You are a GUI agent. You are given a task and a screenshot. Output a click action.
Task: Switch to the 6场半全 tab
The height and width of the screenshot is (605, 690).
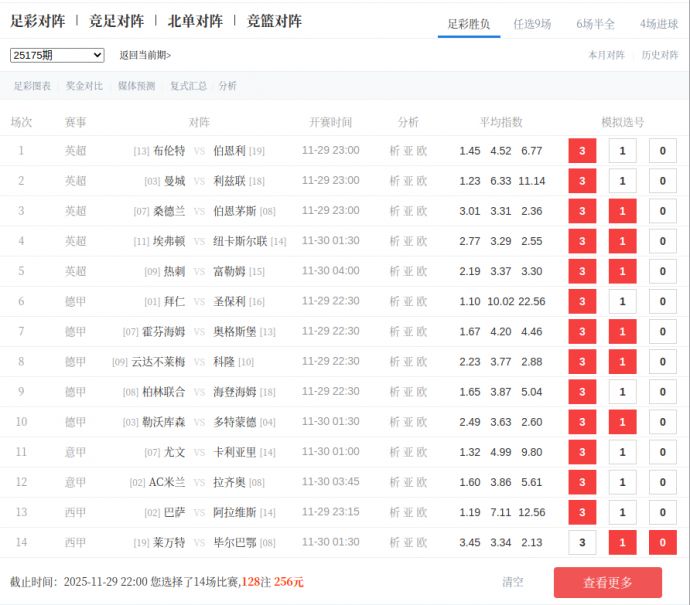point(596,24)
